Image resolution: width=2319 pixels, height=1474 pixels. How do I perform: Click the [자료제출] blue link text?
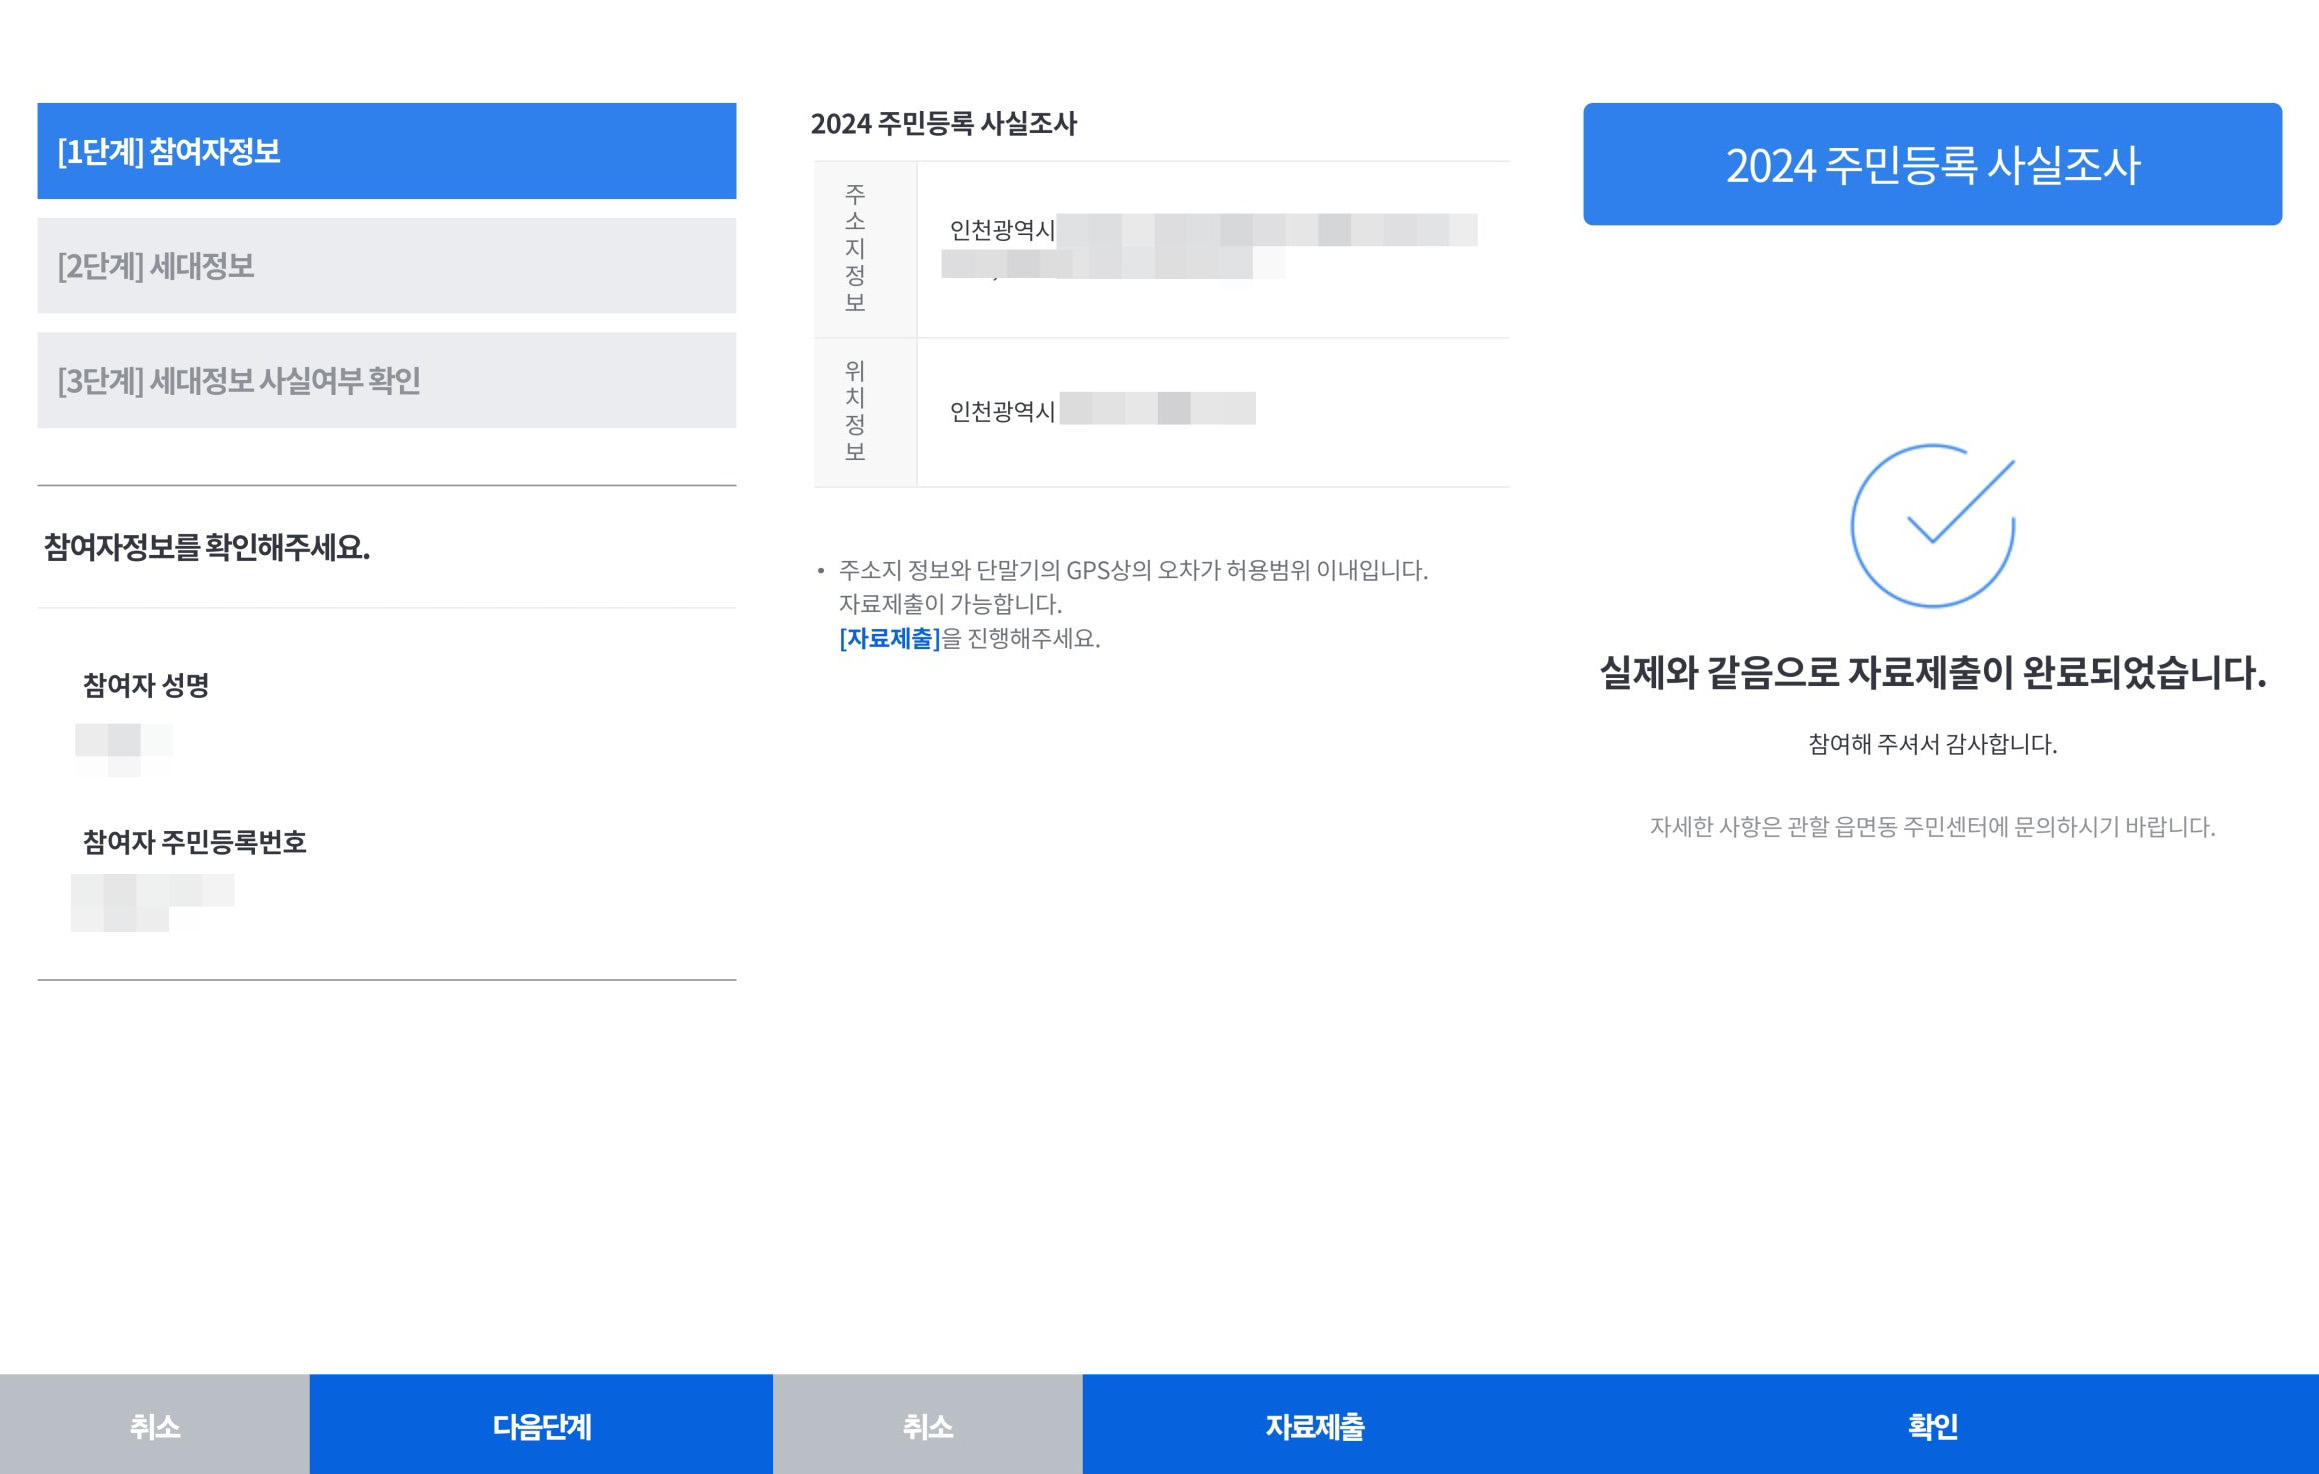[x=889, y=638]
